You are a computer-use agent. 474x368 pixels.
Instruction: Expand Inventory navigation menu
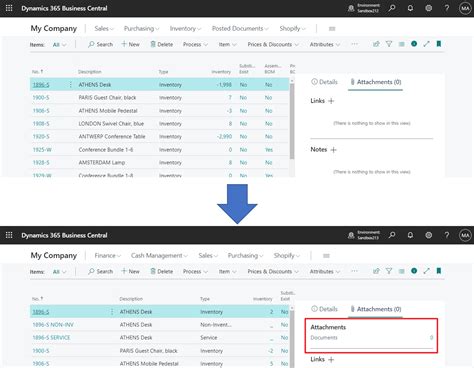pyautogui.click(x=185, y=29)
